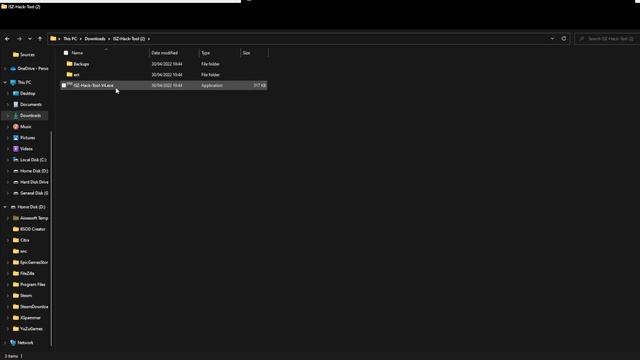Click File folder type of Backups row

210,64
